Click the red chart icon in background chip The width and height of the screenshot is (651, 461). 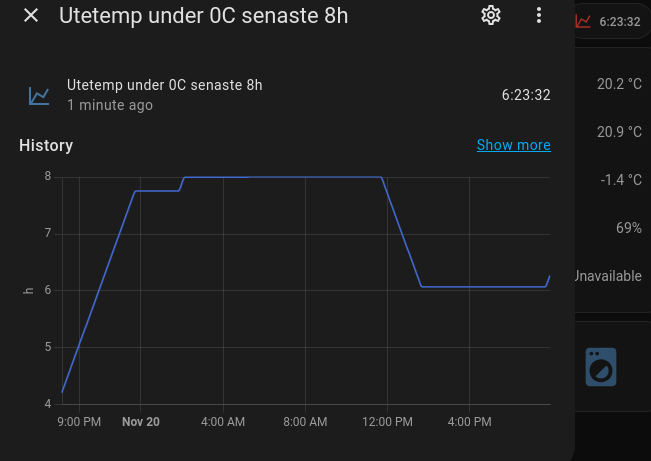pyautogui.click(x=583, y=21)
